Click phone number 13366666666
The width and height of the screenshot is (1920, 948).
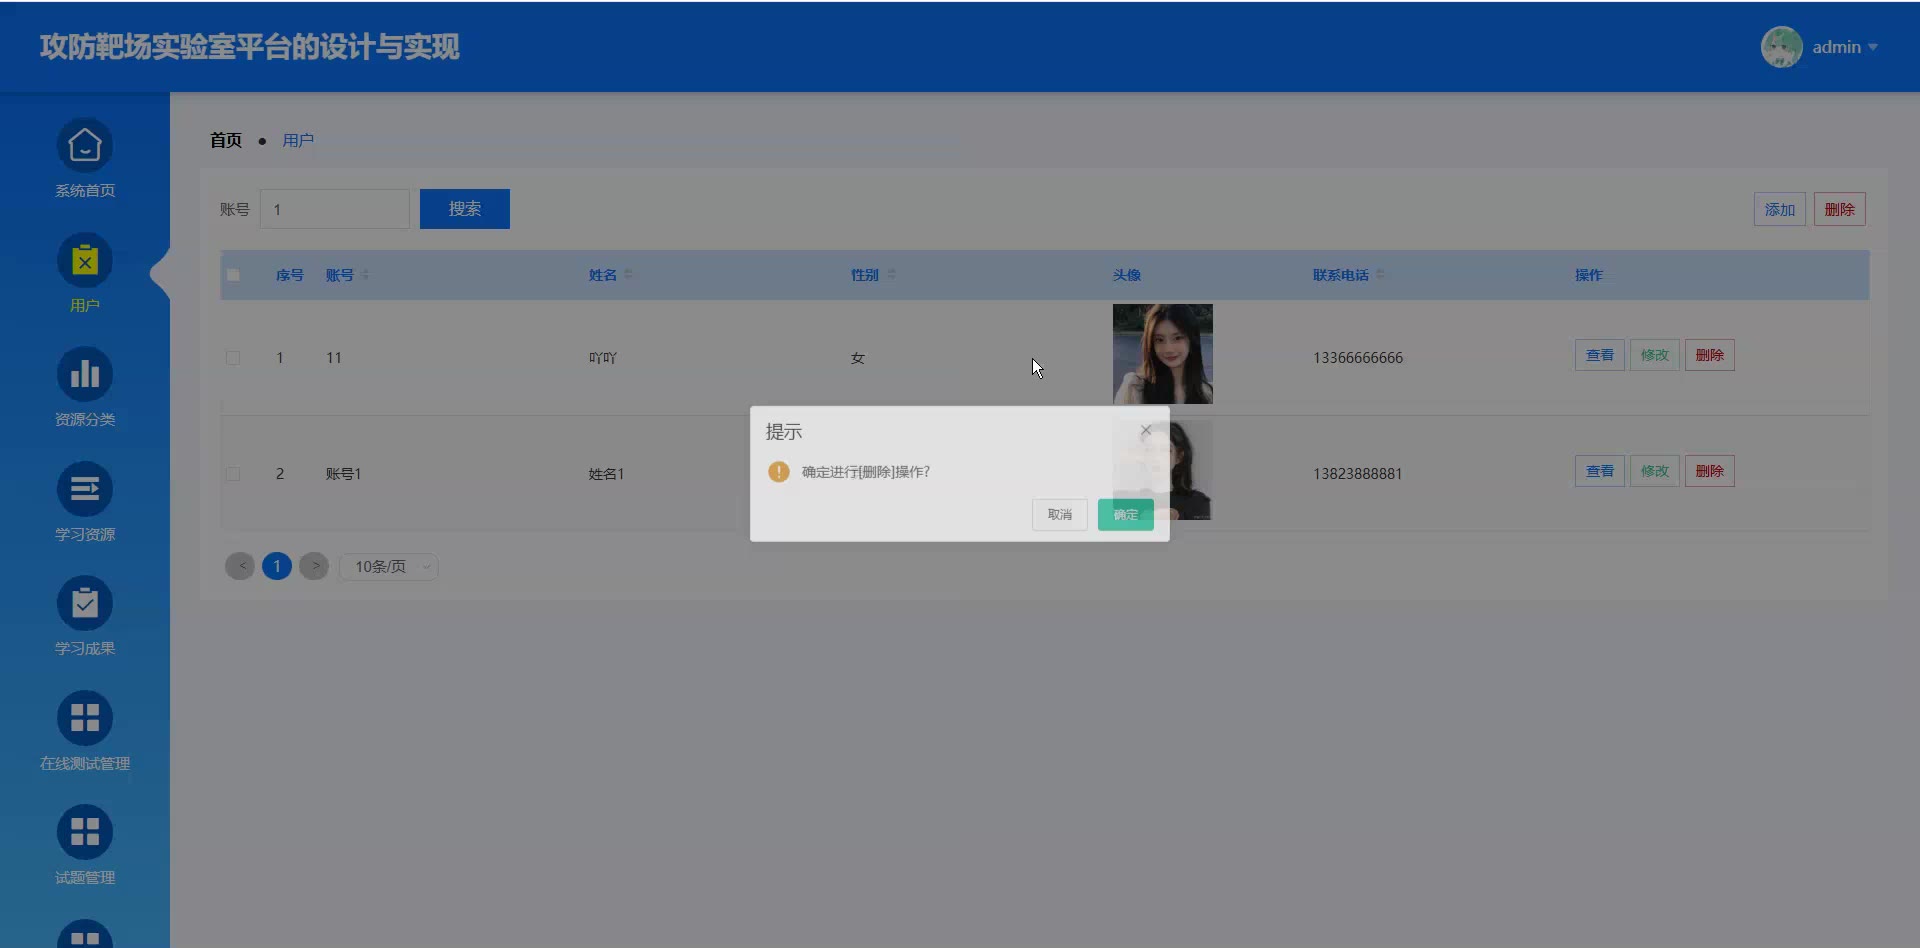coord(1358,358)
